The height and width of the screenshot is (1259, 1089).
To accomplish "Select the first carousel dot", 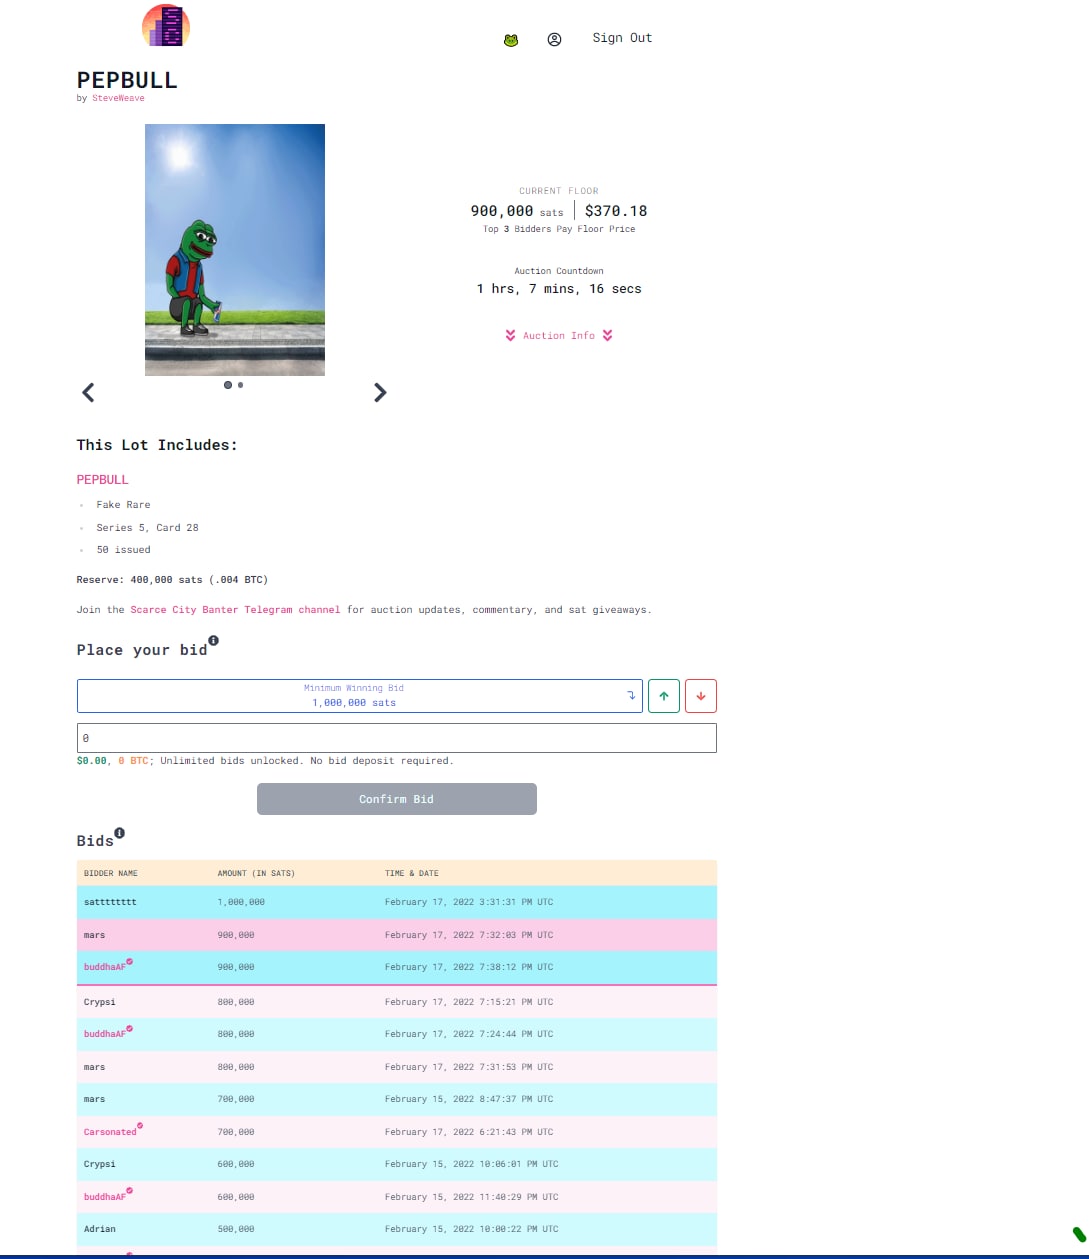I will (x=228, y=385).
